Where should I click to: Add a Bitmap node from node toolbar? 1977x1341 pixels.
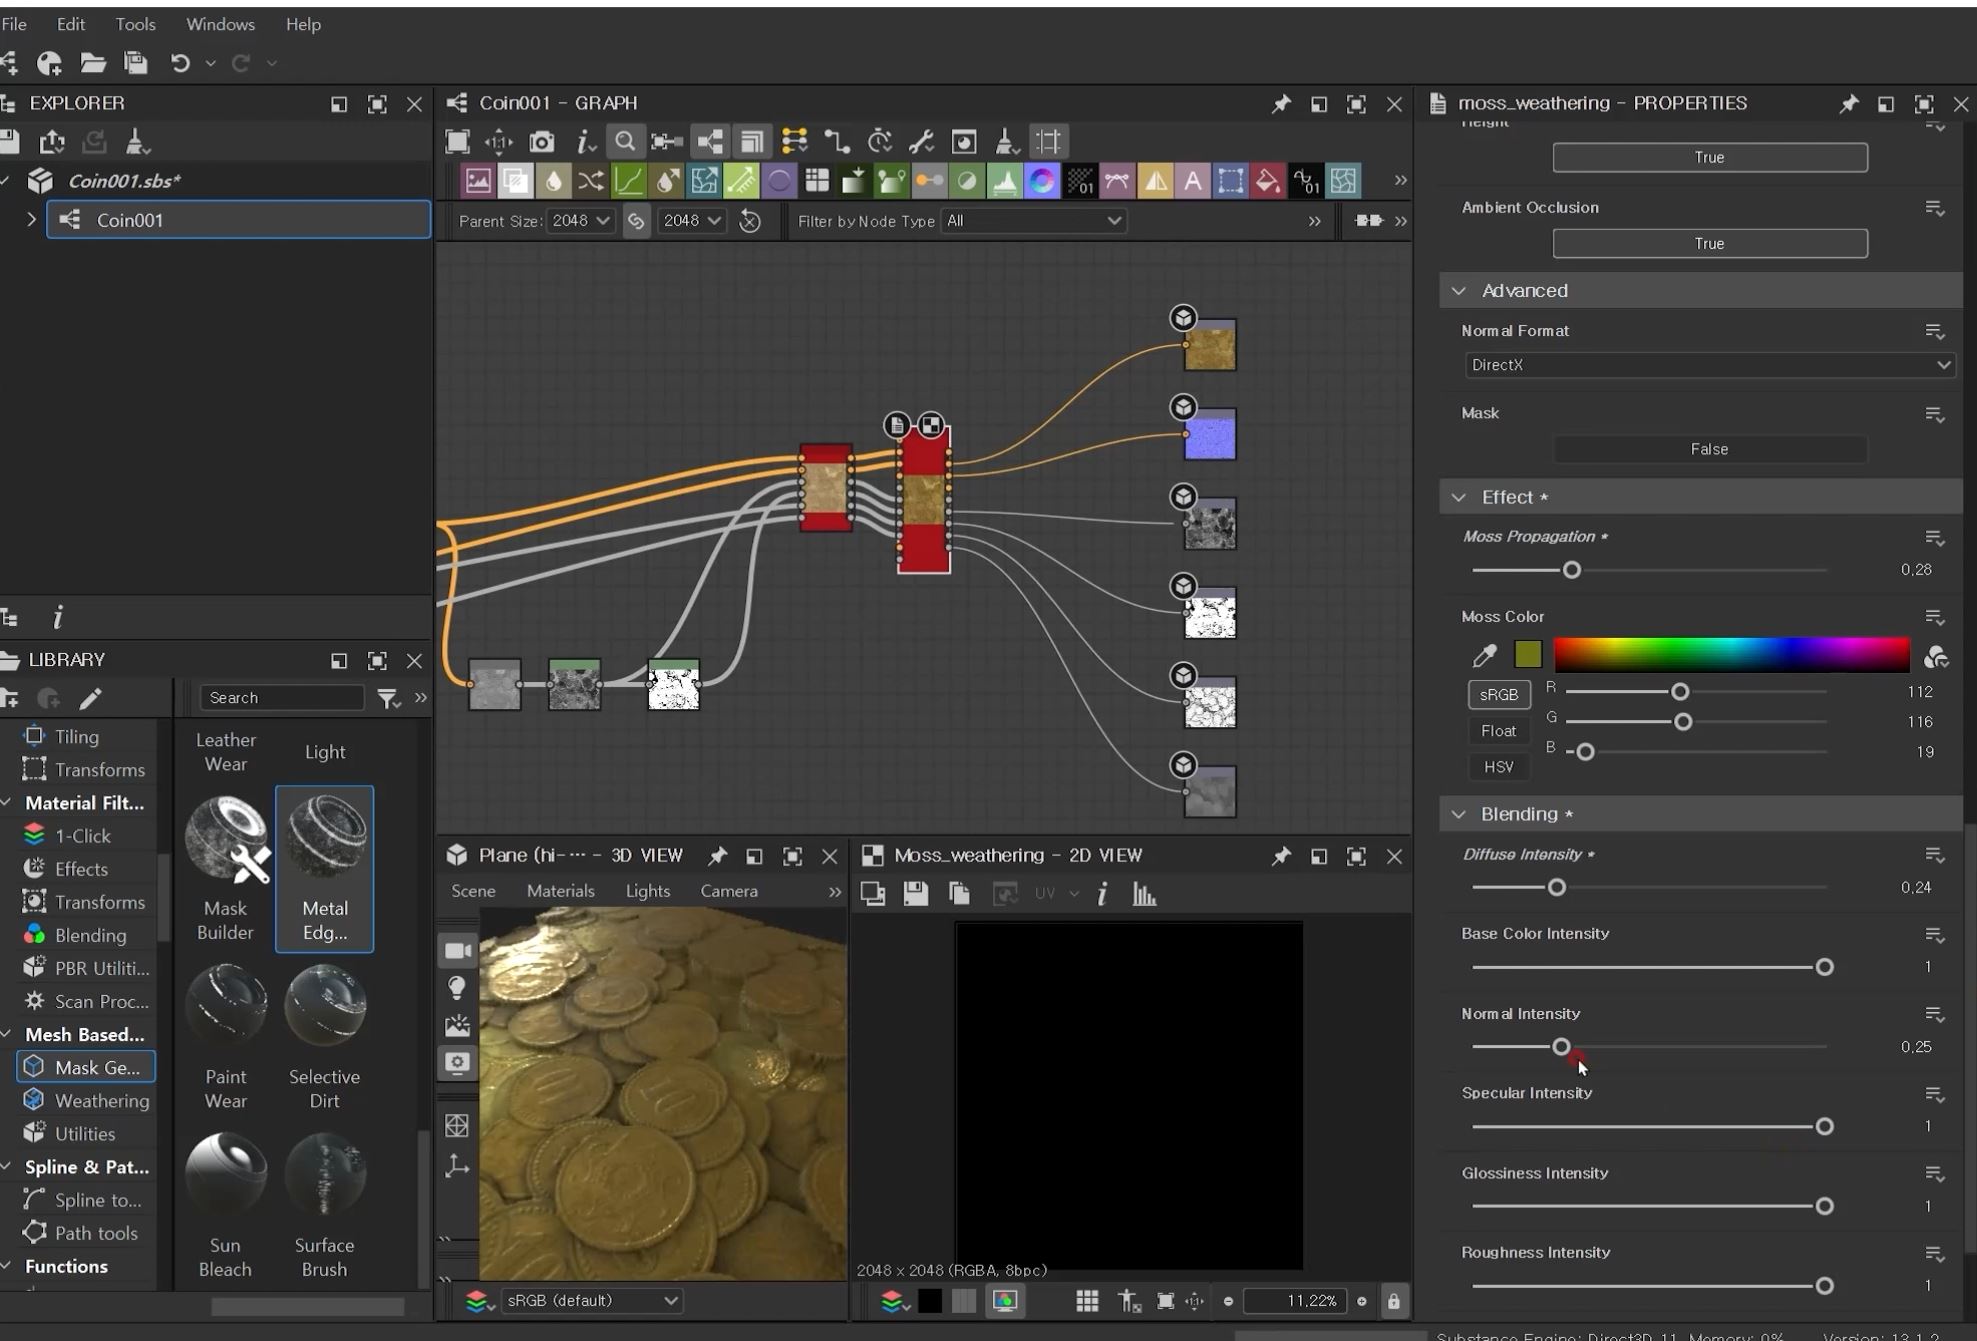tap(478, 181)
